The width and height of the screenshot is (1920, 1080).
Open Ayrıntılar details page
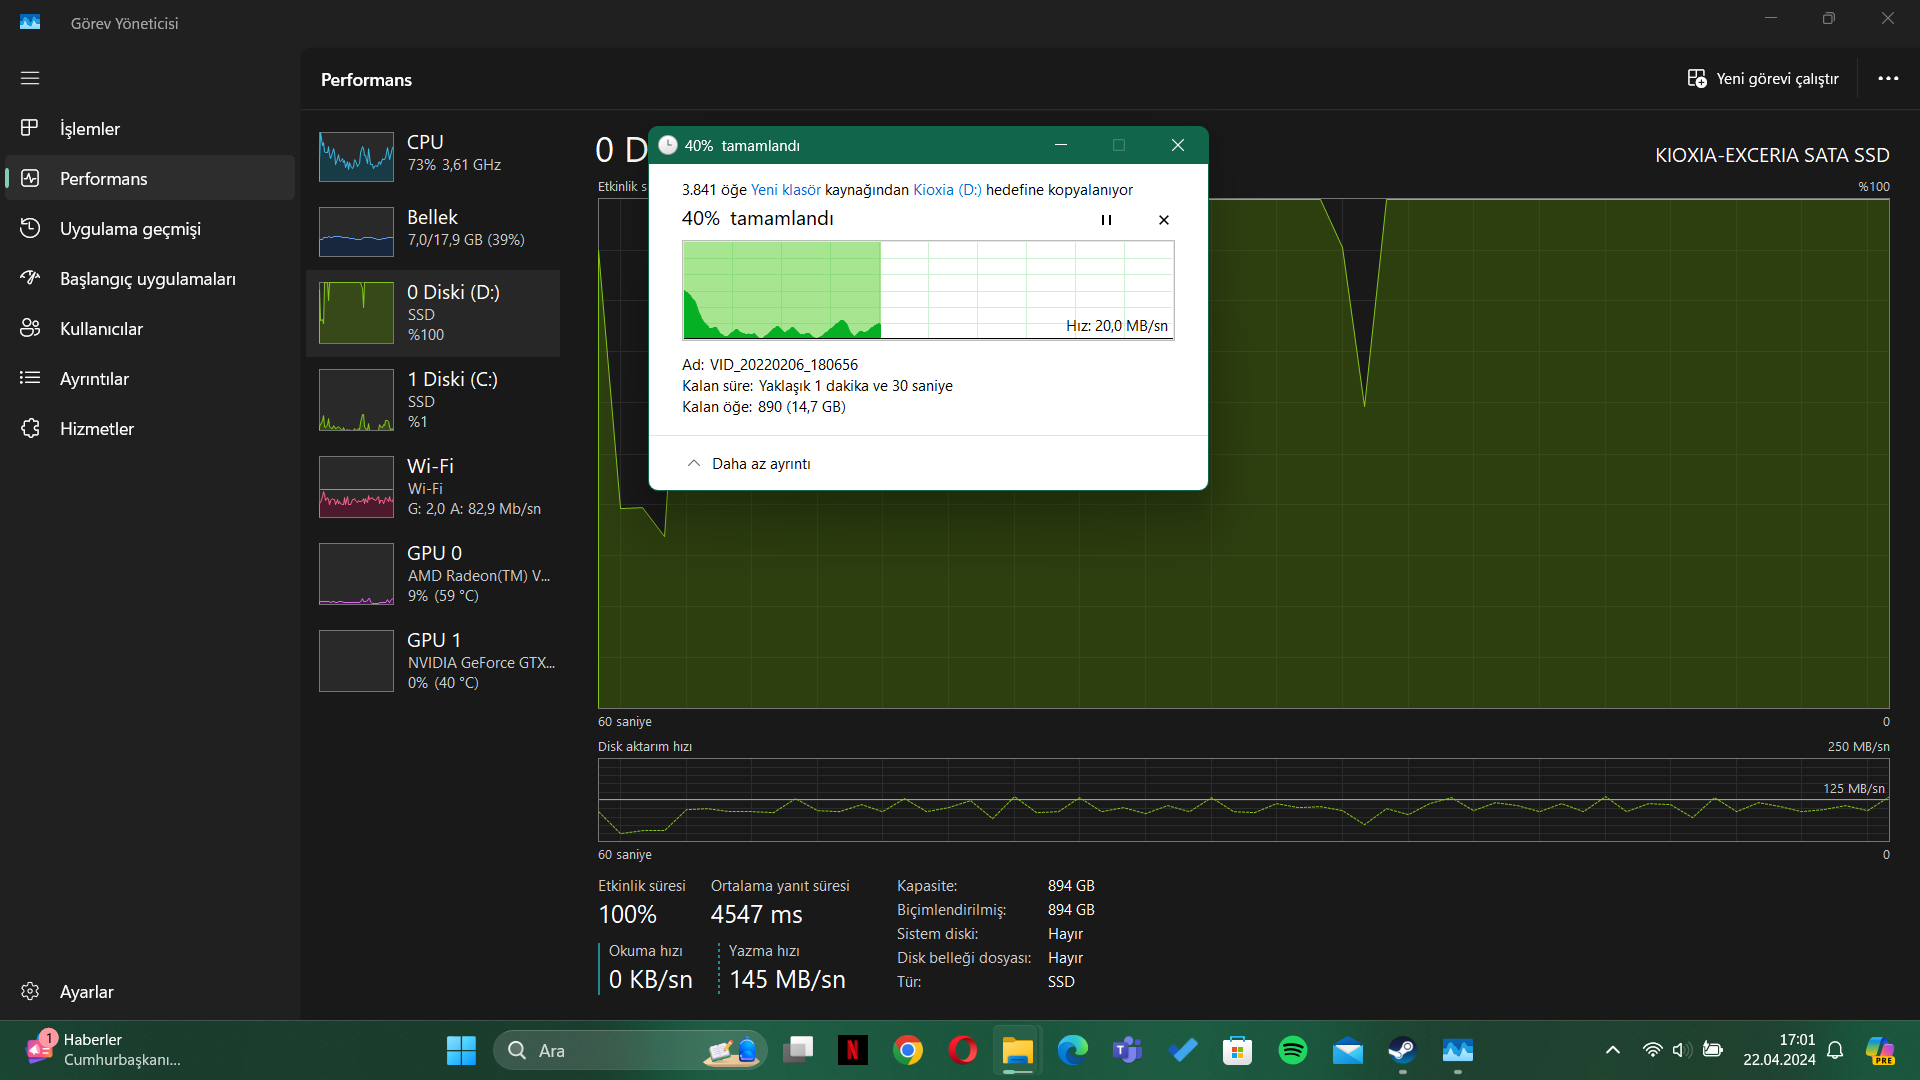[94, 379]
